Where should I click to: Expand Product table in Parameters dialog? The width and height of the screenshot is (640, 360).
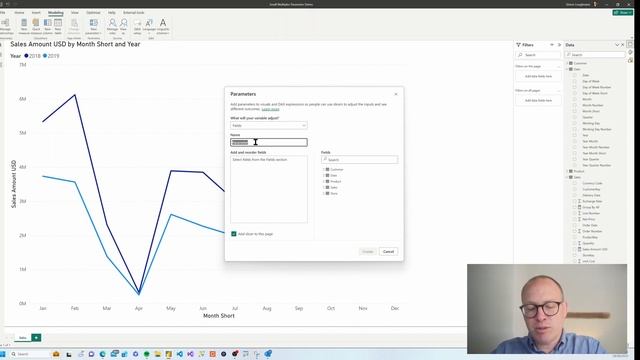coord(324,181)
